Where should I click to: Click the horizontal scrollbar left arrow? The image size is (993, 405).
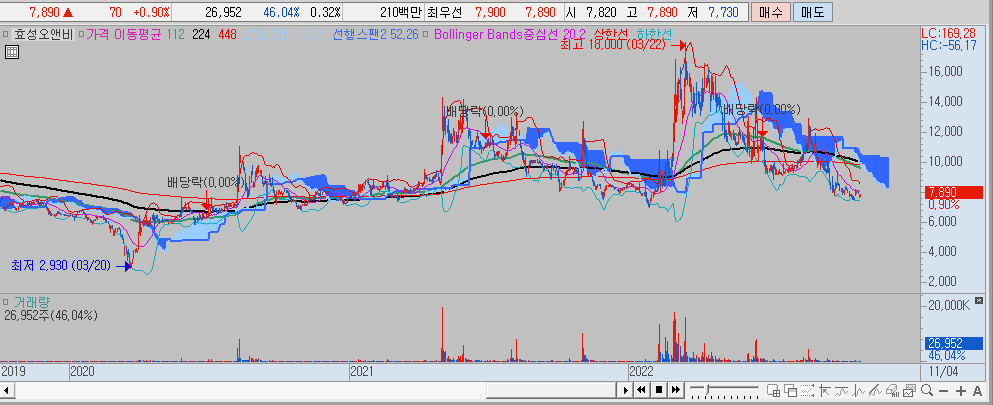(8, 390)
